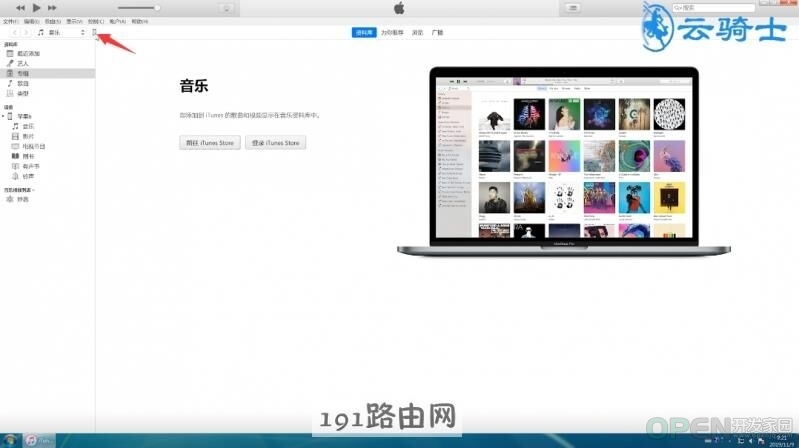This screenshot has width=799, height=448.
Task: Switch to the 资料库 tab
Action: (364, 33)
